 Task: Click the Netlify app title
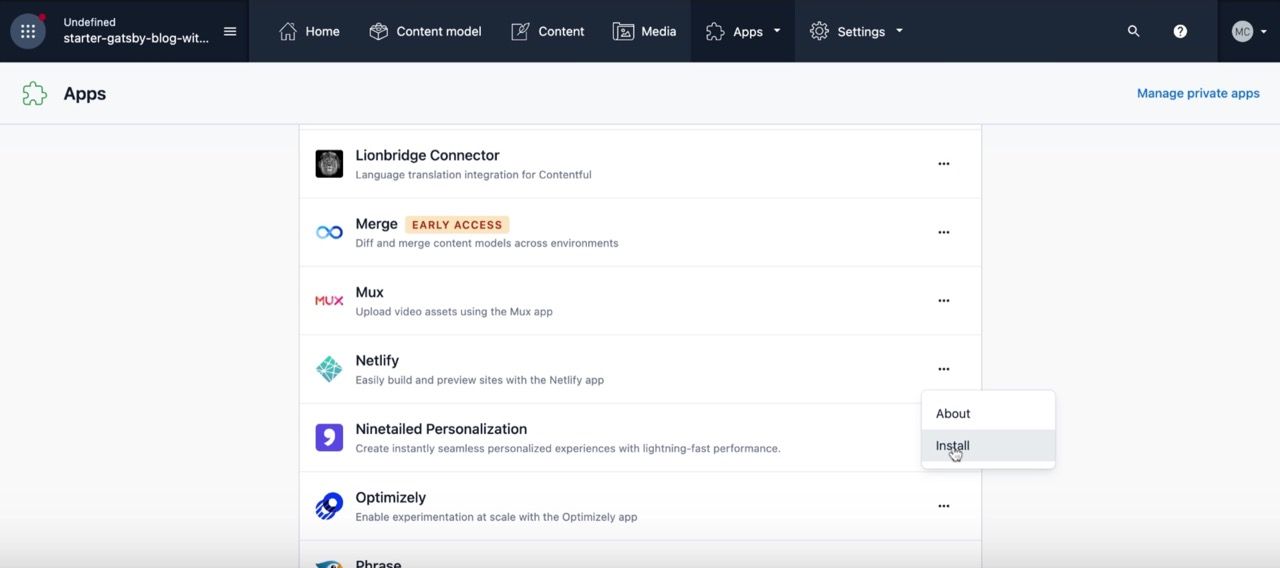[377, 361]
